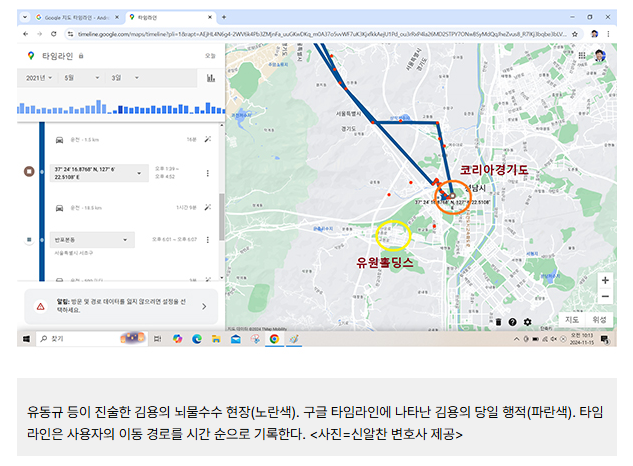The width and height of the screenshot is (633, 466).
Task: Zoom in the map with the plus button
Action: (605, 280)
